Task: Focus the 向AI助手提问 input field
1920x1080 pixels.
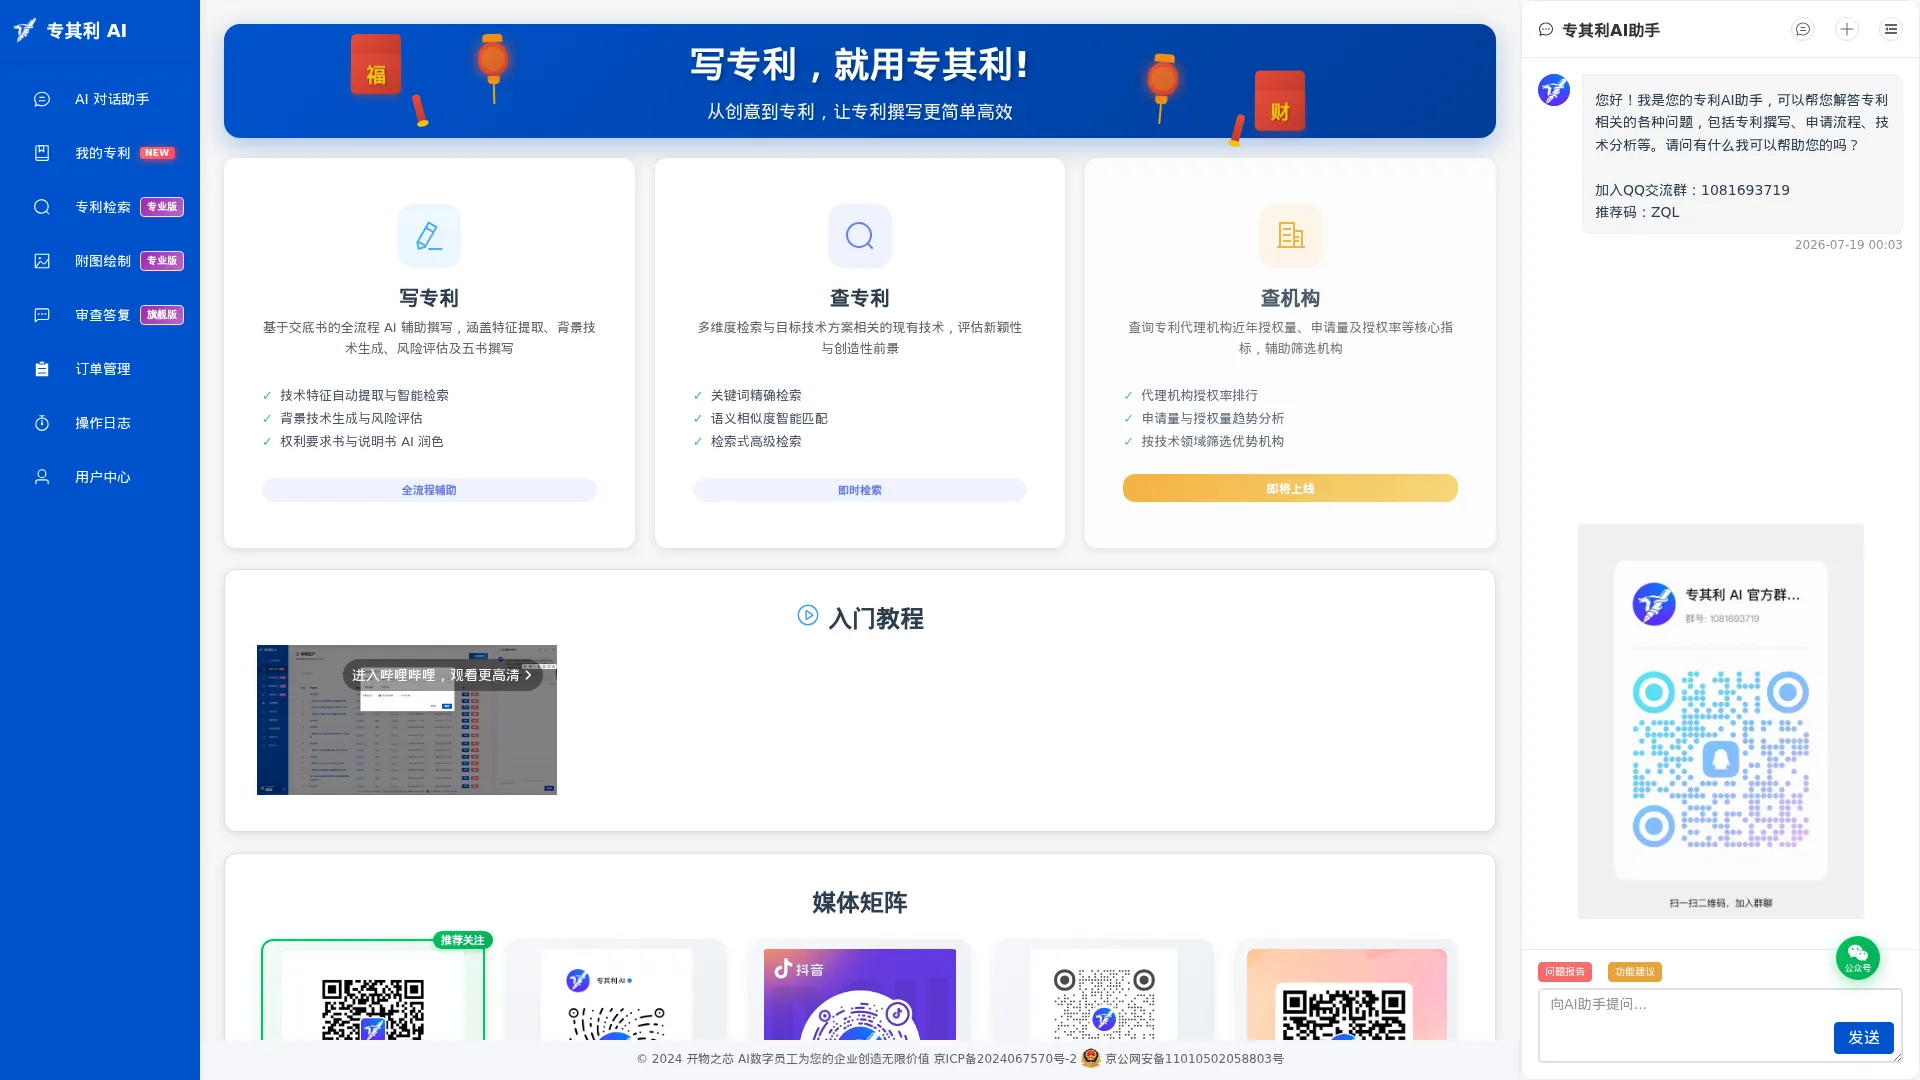Action: tap(1720, 1025)
